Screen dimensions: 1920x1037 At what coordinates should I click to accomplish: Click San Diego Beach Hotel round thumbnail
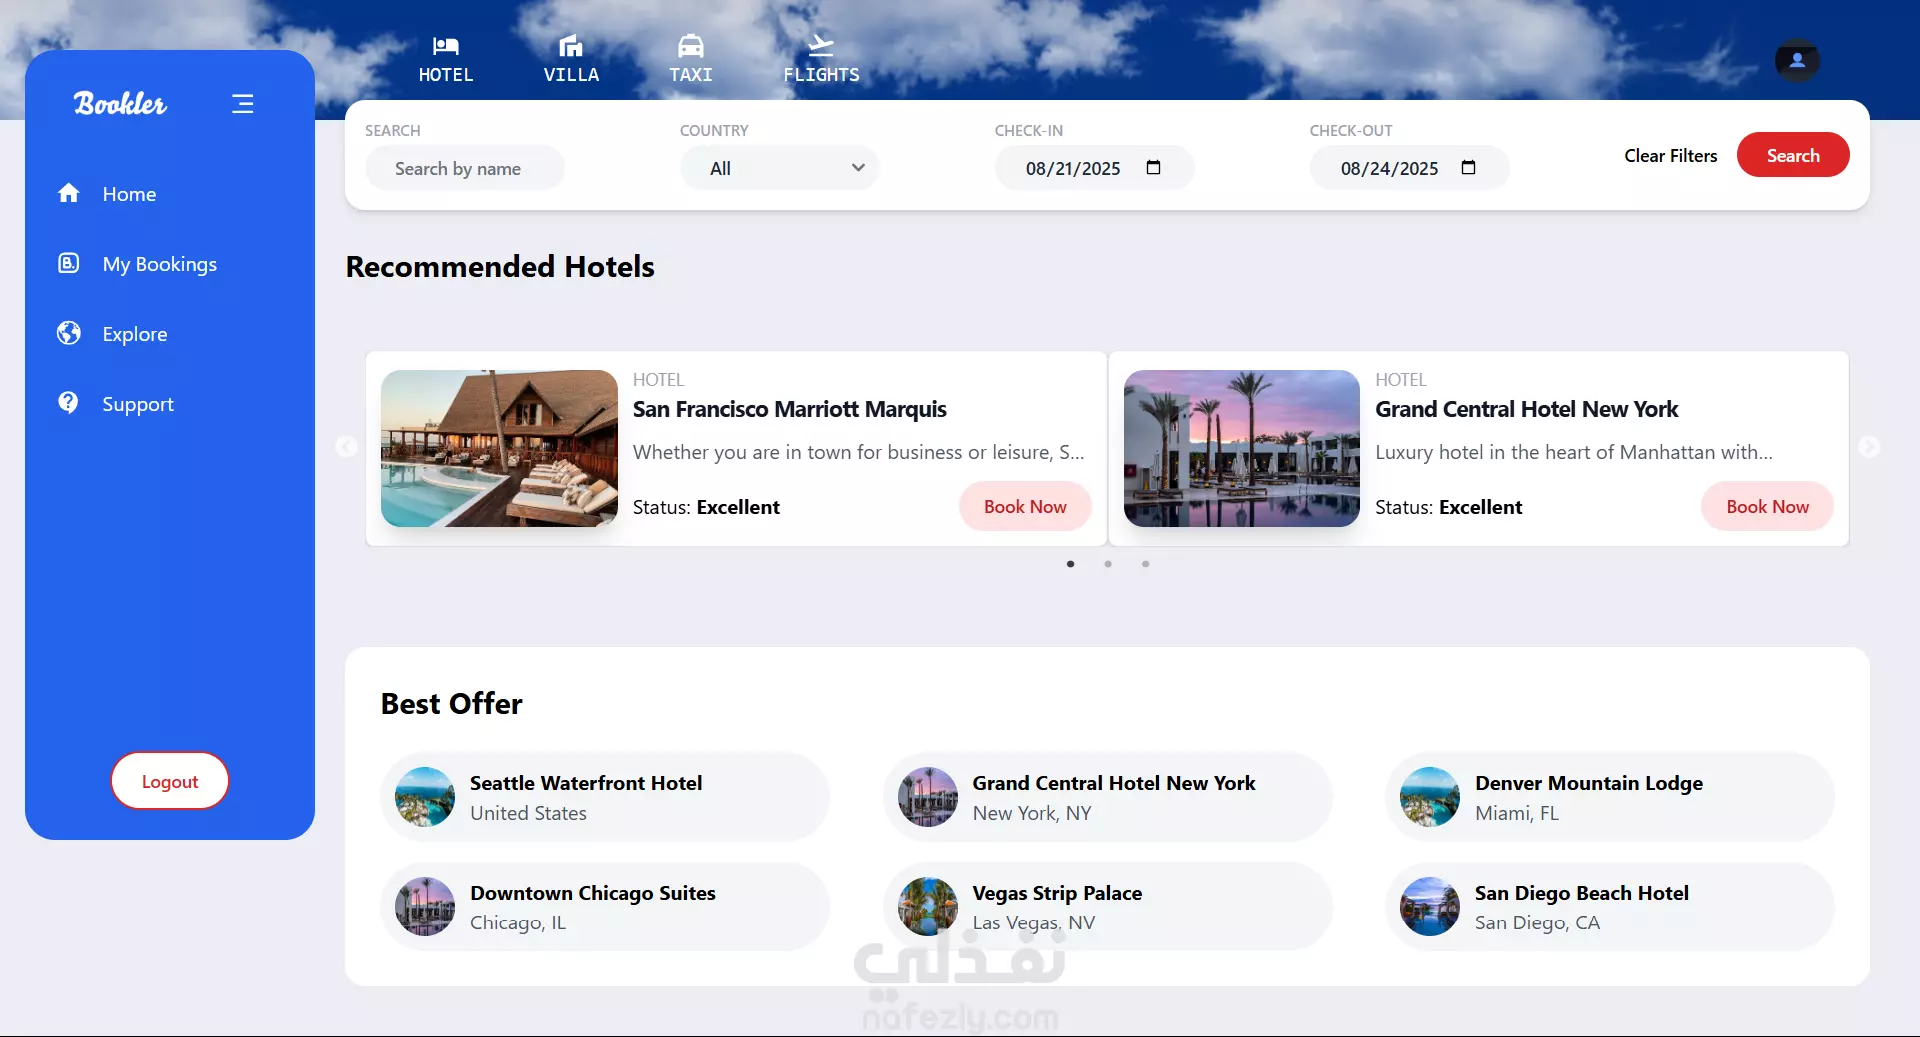point(1430,907)
